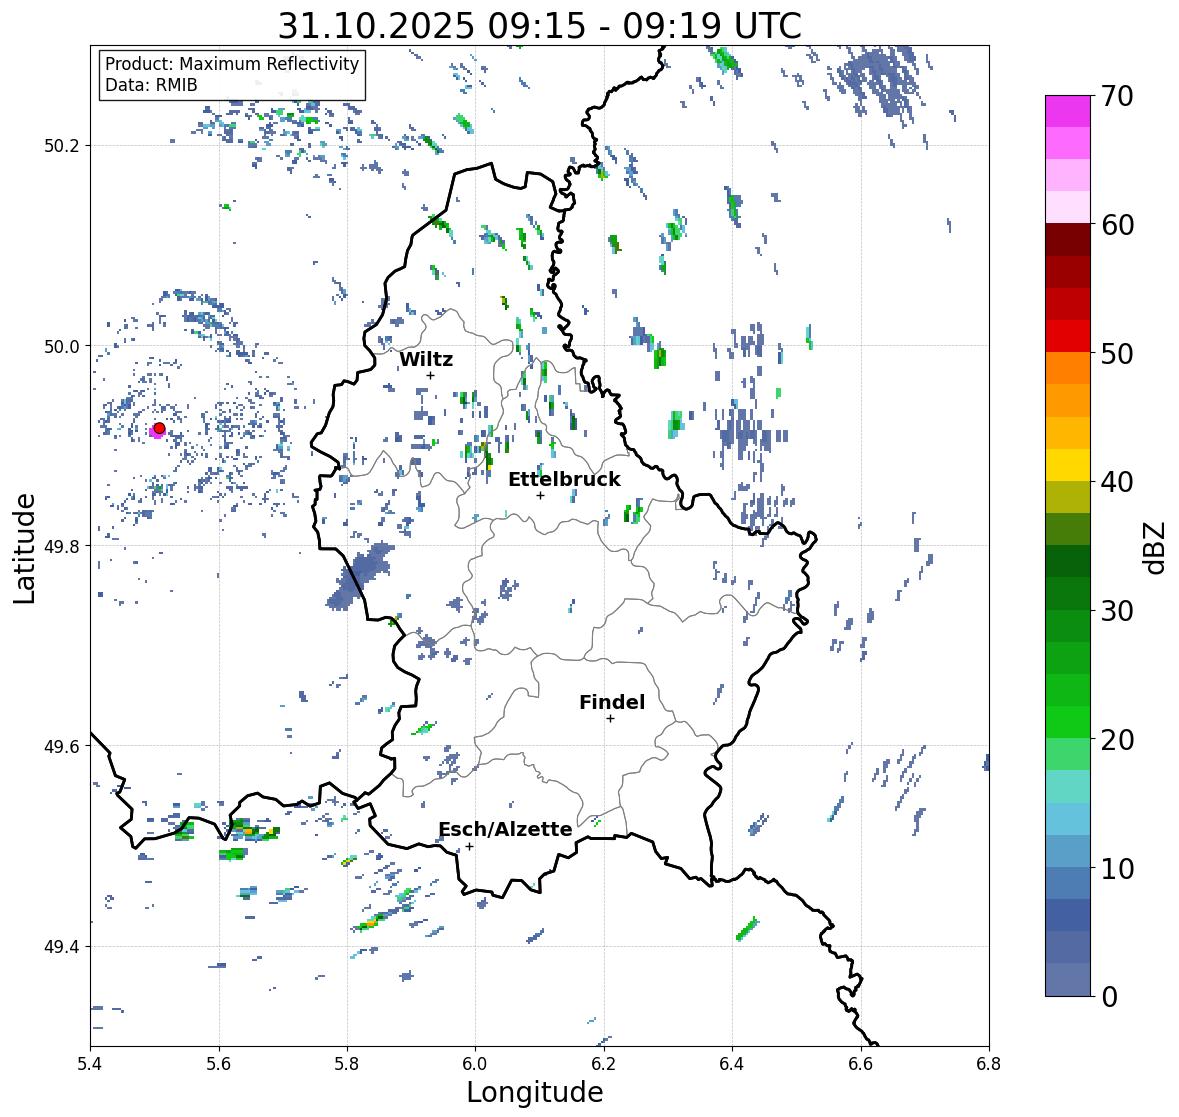Click the cross marker below Wiltz
The width and height of the screenshot is (1179, 1117).
(x=430, y=376)
